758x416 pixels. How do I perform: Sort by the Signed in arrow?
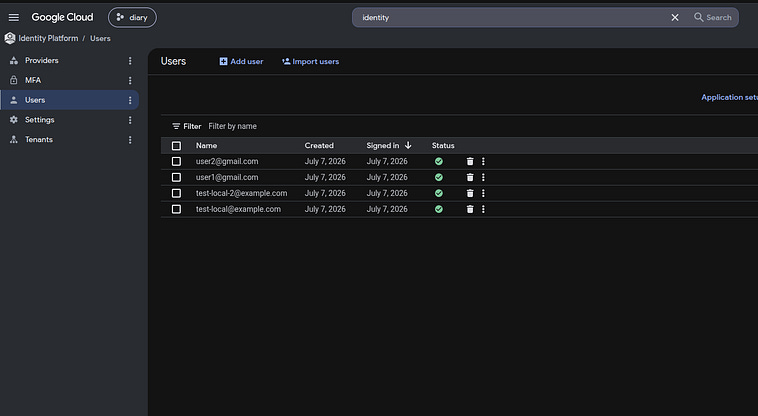(x=408, y=145)
